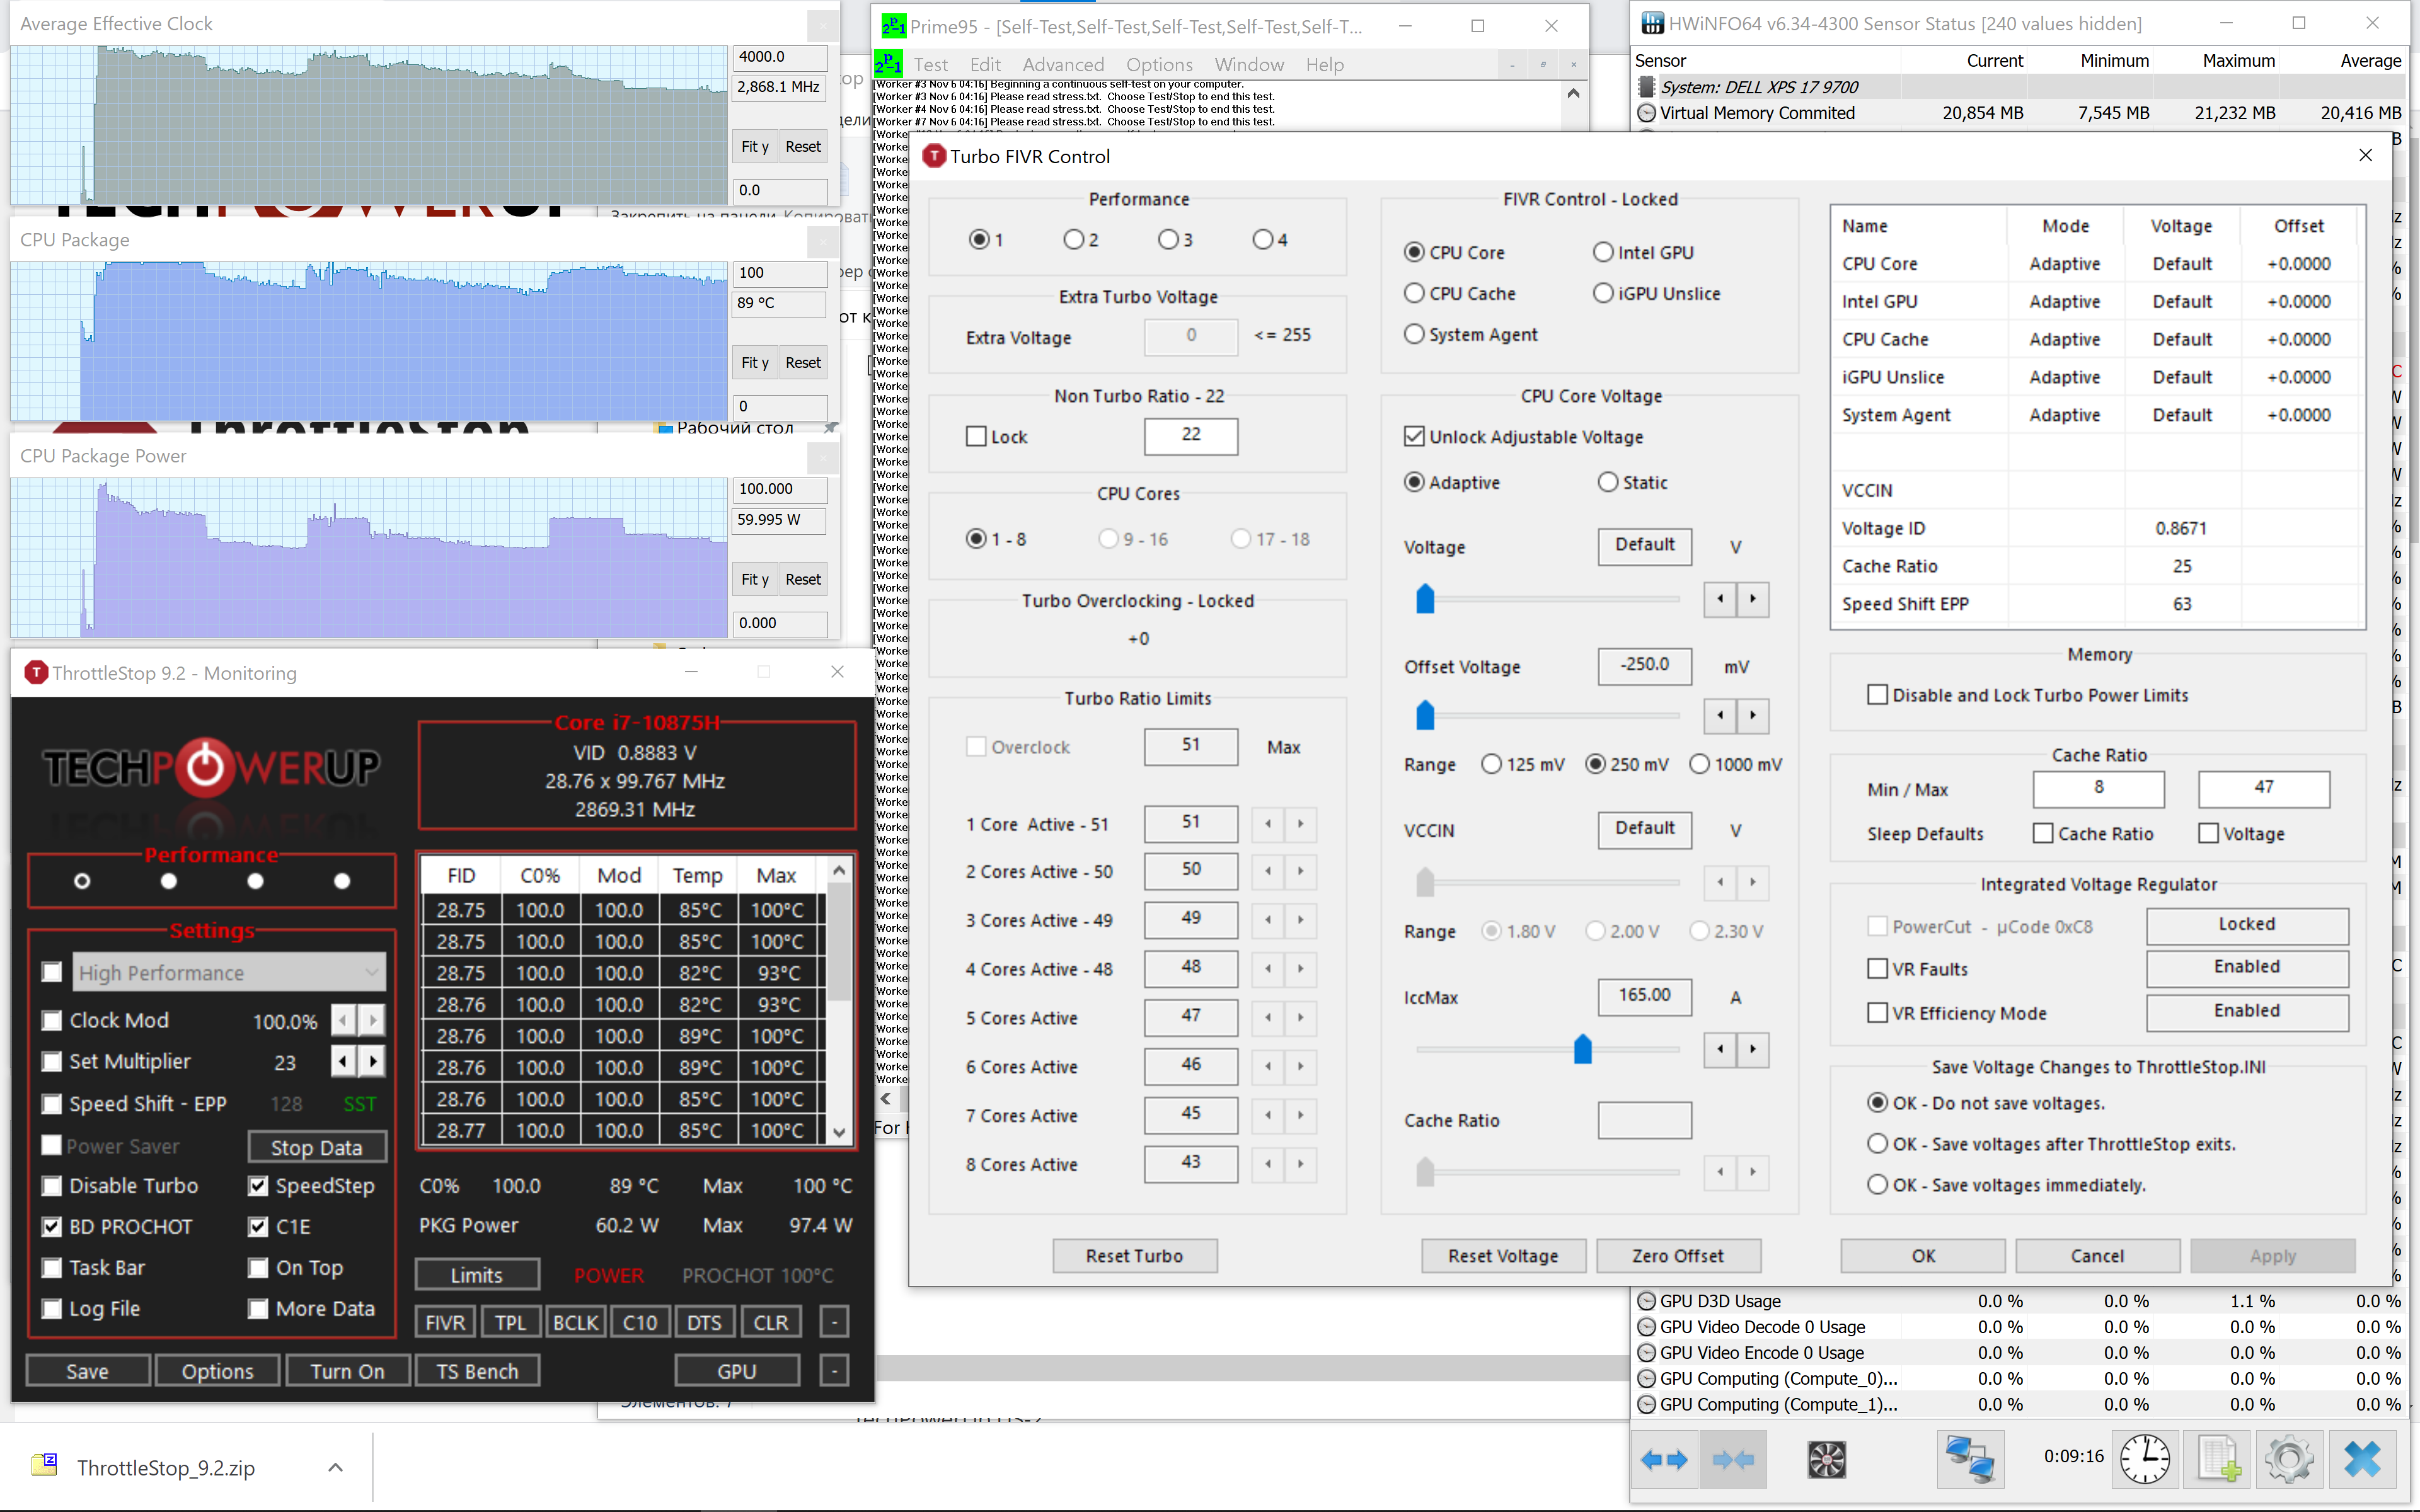Click Prime95 log scroll up arrow
Viewport: 2420px width, 1512px height.
1573,94
